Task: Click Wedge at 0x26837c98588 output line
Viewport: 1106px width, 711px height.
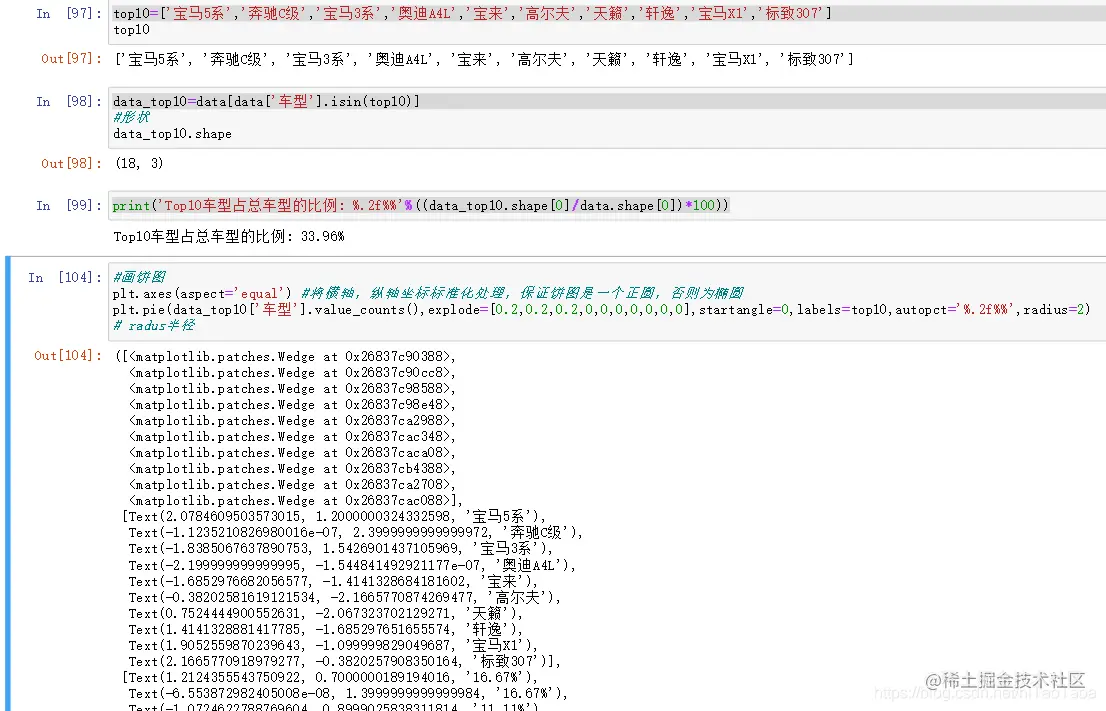Action: coord(292,389)
